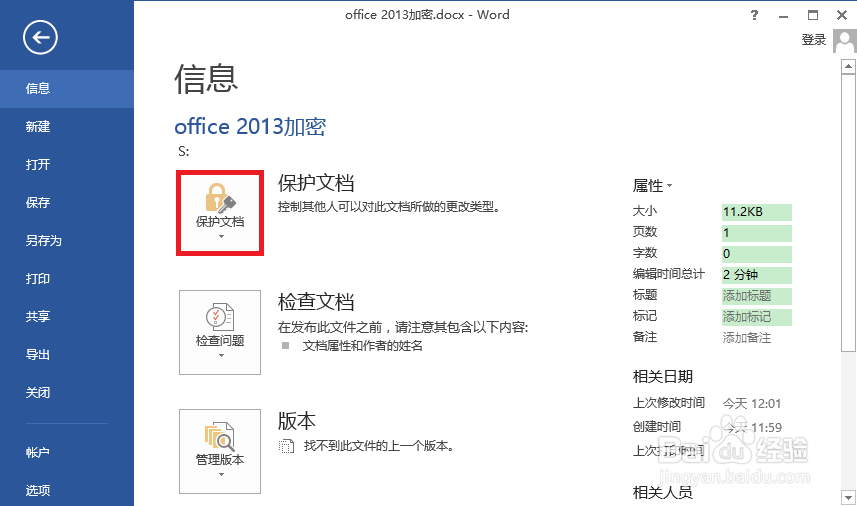Open 选项 options in sidebar
The height and width of the screenshot is (506, 857).
click(x=67, y=490)
